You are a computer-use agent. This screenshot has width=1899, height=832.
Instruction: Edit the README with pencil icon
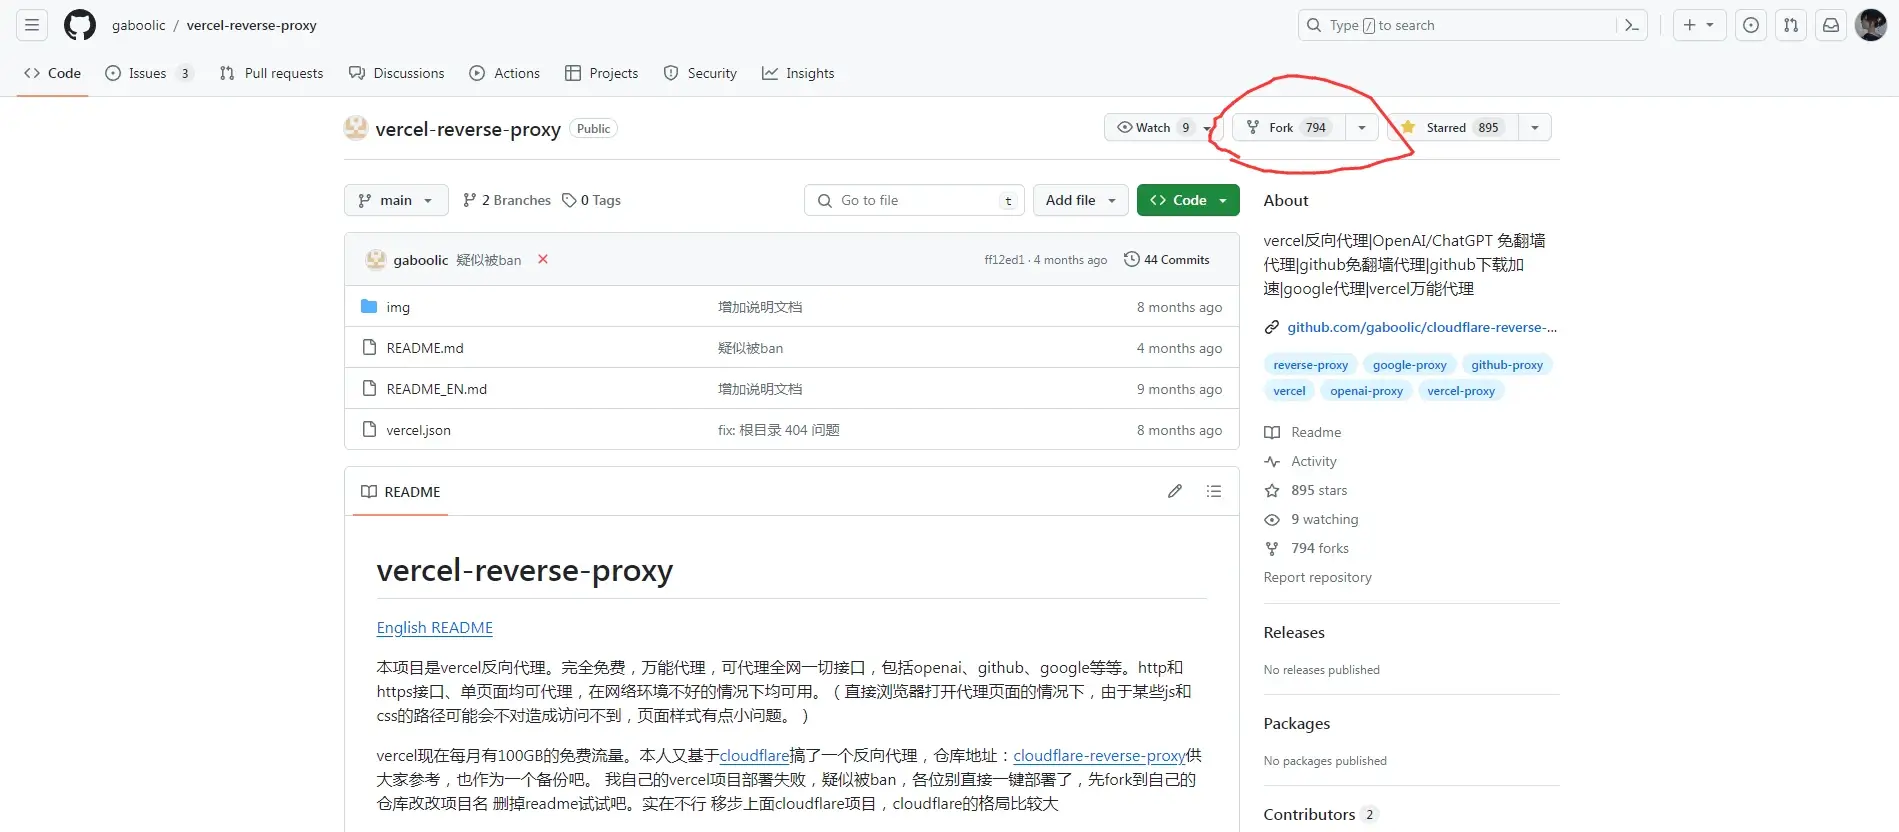click(x=1175, y=491)
